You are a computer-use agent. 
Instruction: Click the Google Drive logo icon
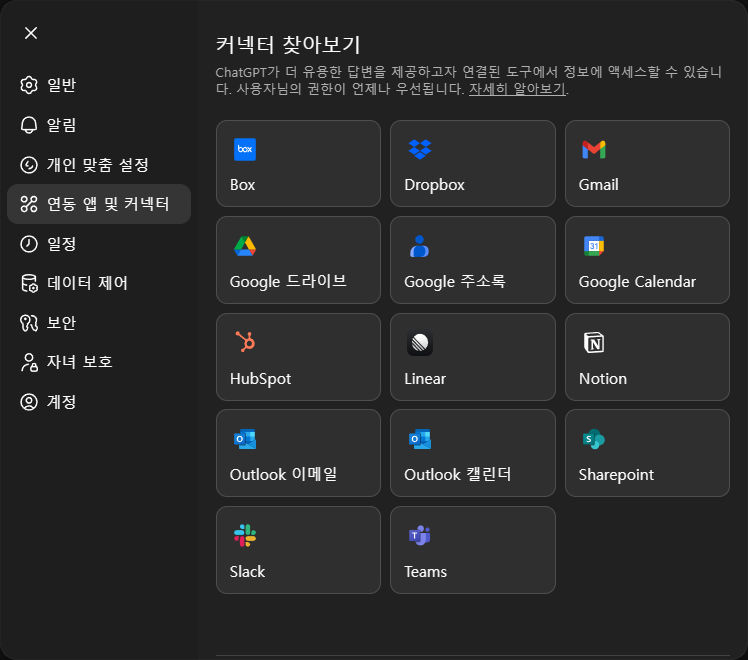click(x=245, y=246)
